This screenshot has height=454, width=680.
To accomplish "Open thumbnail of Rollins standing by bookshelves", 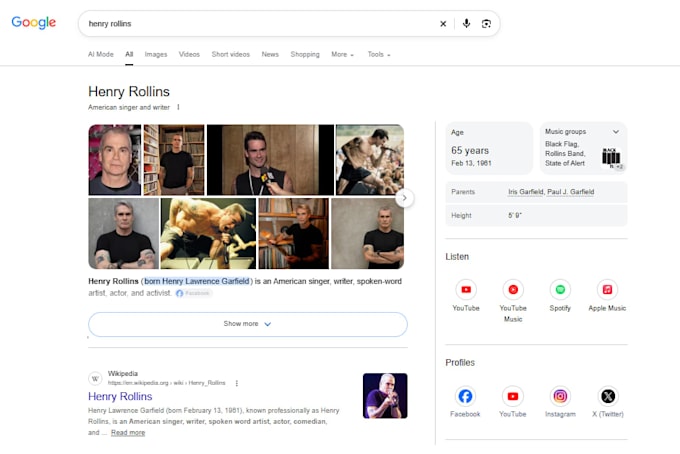I will point(174,160).
